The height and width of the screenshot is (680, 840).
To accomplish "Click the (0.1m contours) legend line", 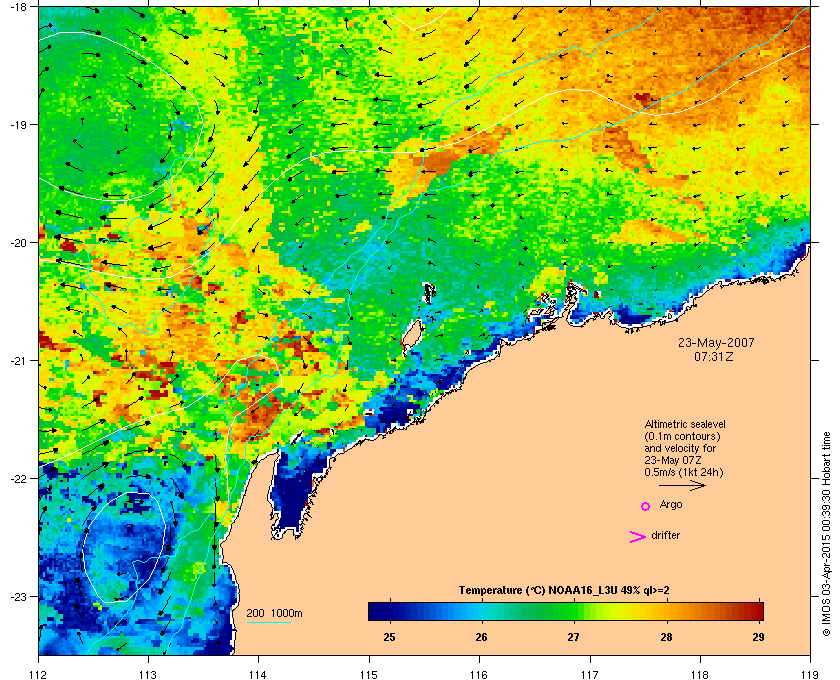I will click(682, 436).
